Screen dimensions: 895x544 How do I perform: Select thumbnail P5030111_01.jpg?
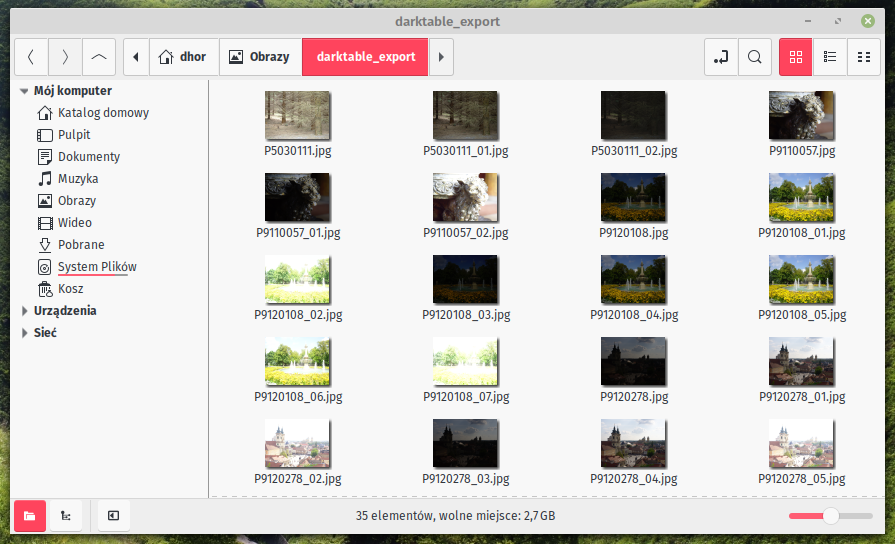point(465,115)
